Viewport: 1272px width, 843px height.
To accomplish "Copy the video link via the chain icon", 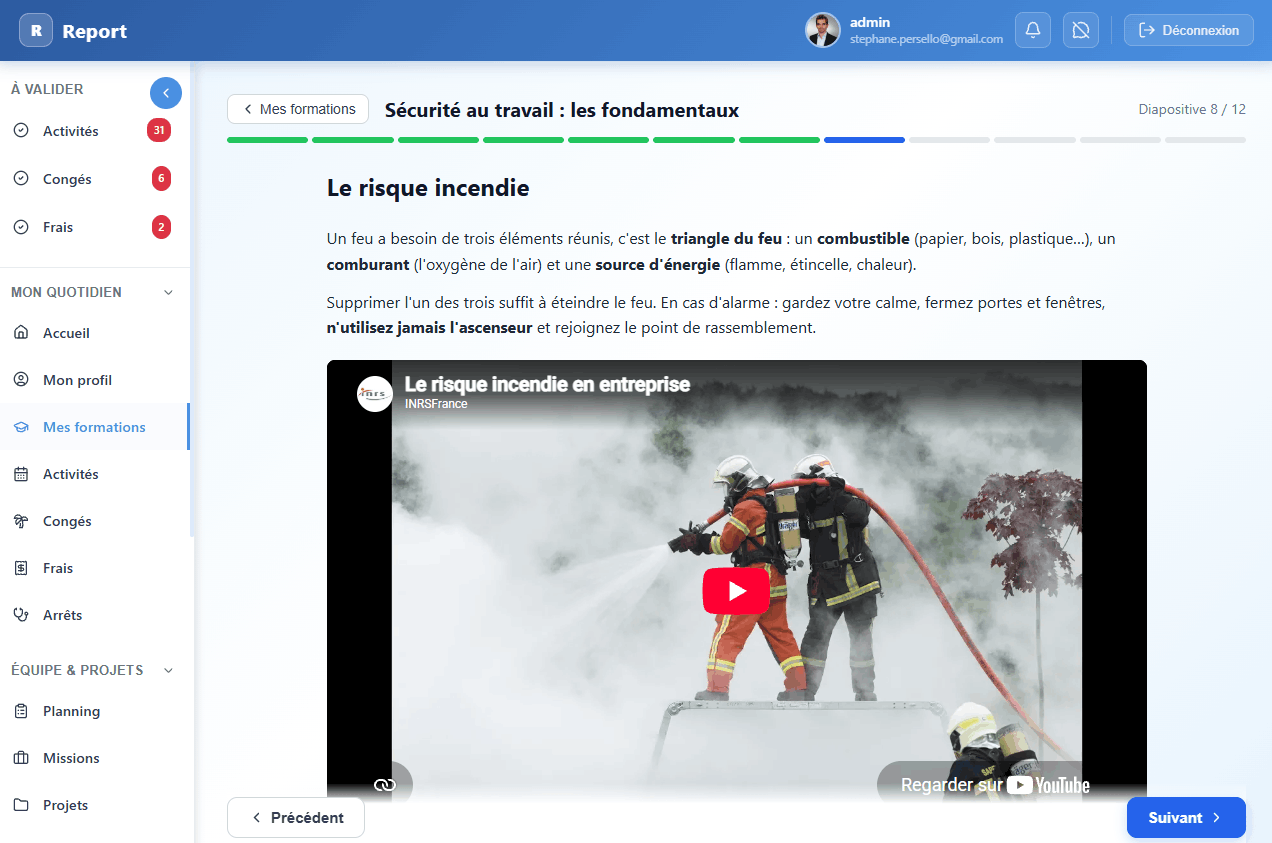I will [385, 785].
